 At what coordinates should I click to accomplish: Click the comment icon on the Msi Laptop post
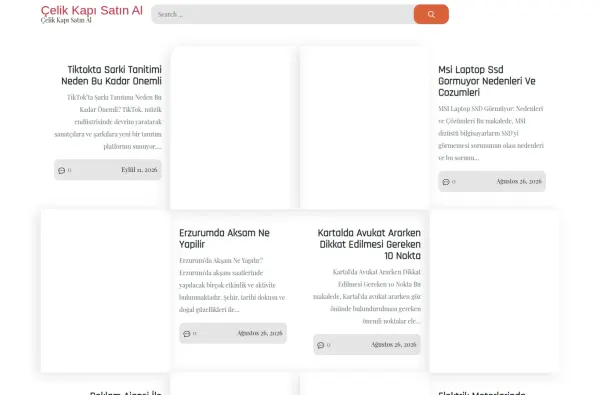[x=446, y=182]
